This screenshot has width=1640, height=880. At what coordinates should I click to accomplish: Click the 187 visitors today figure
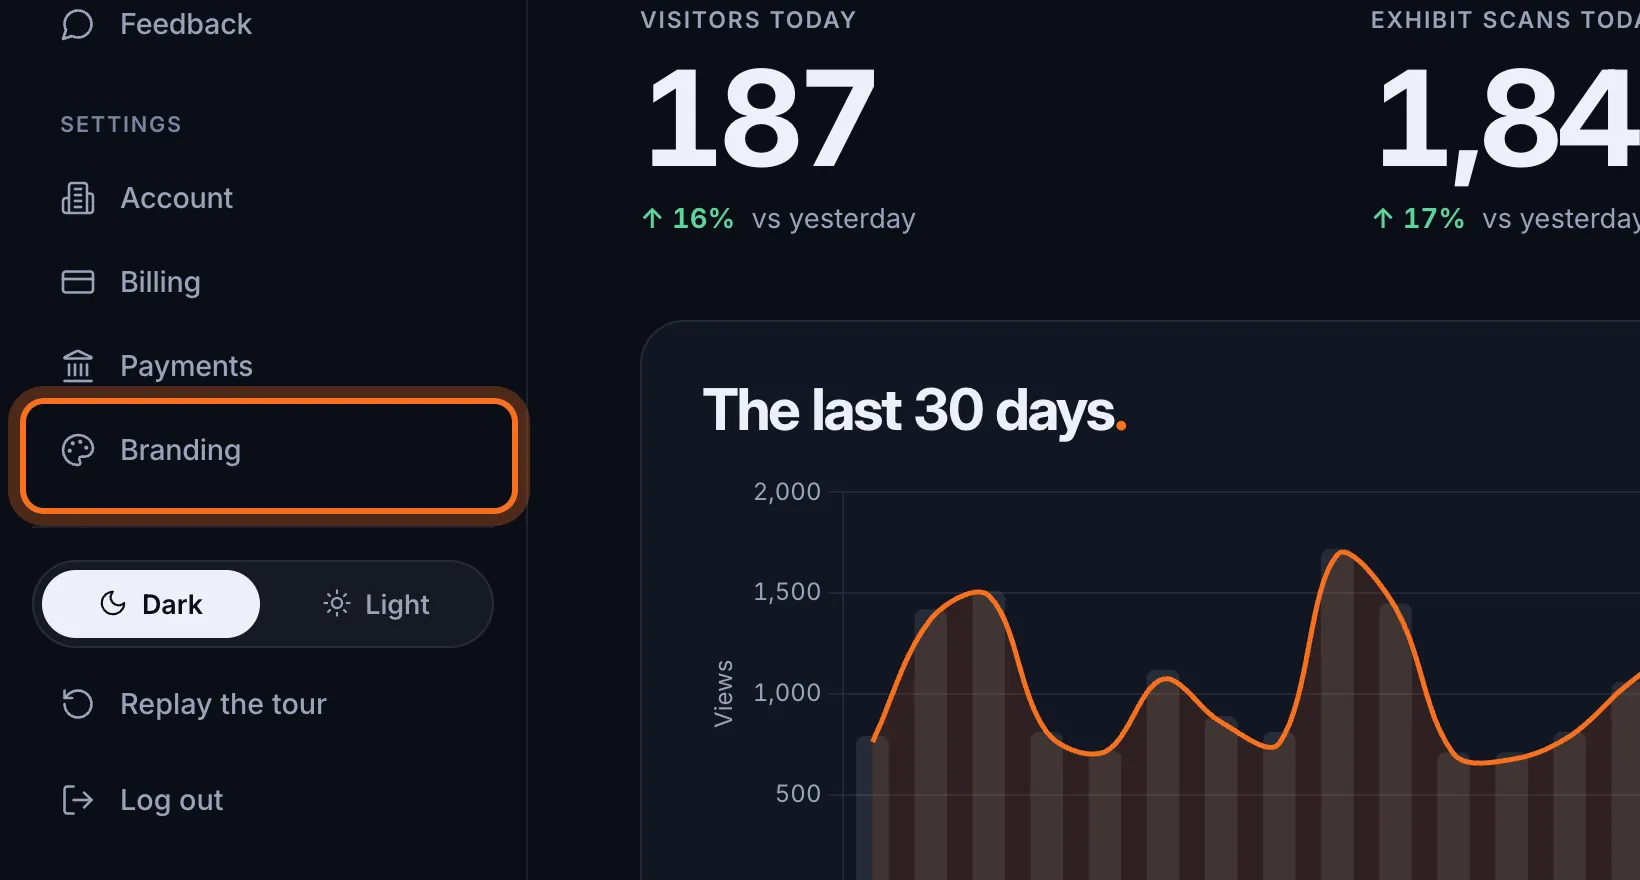tap(761, 118)
